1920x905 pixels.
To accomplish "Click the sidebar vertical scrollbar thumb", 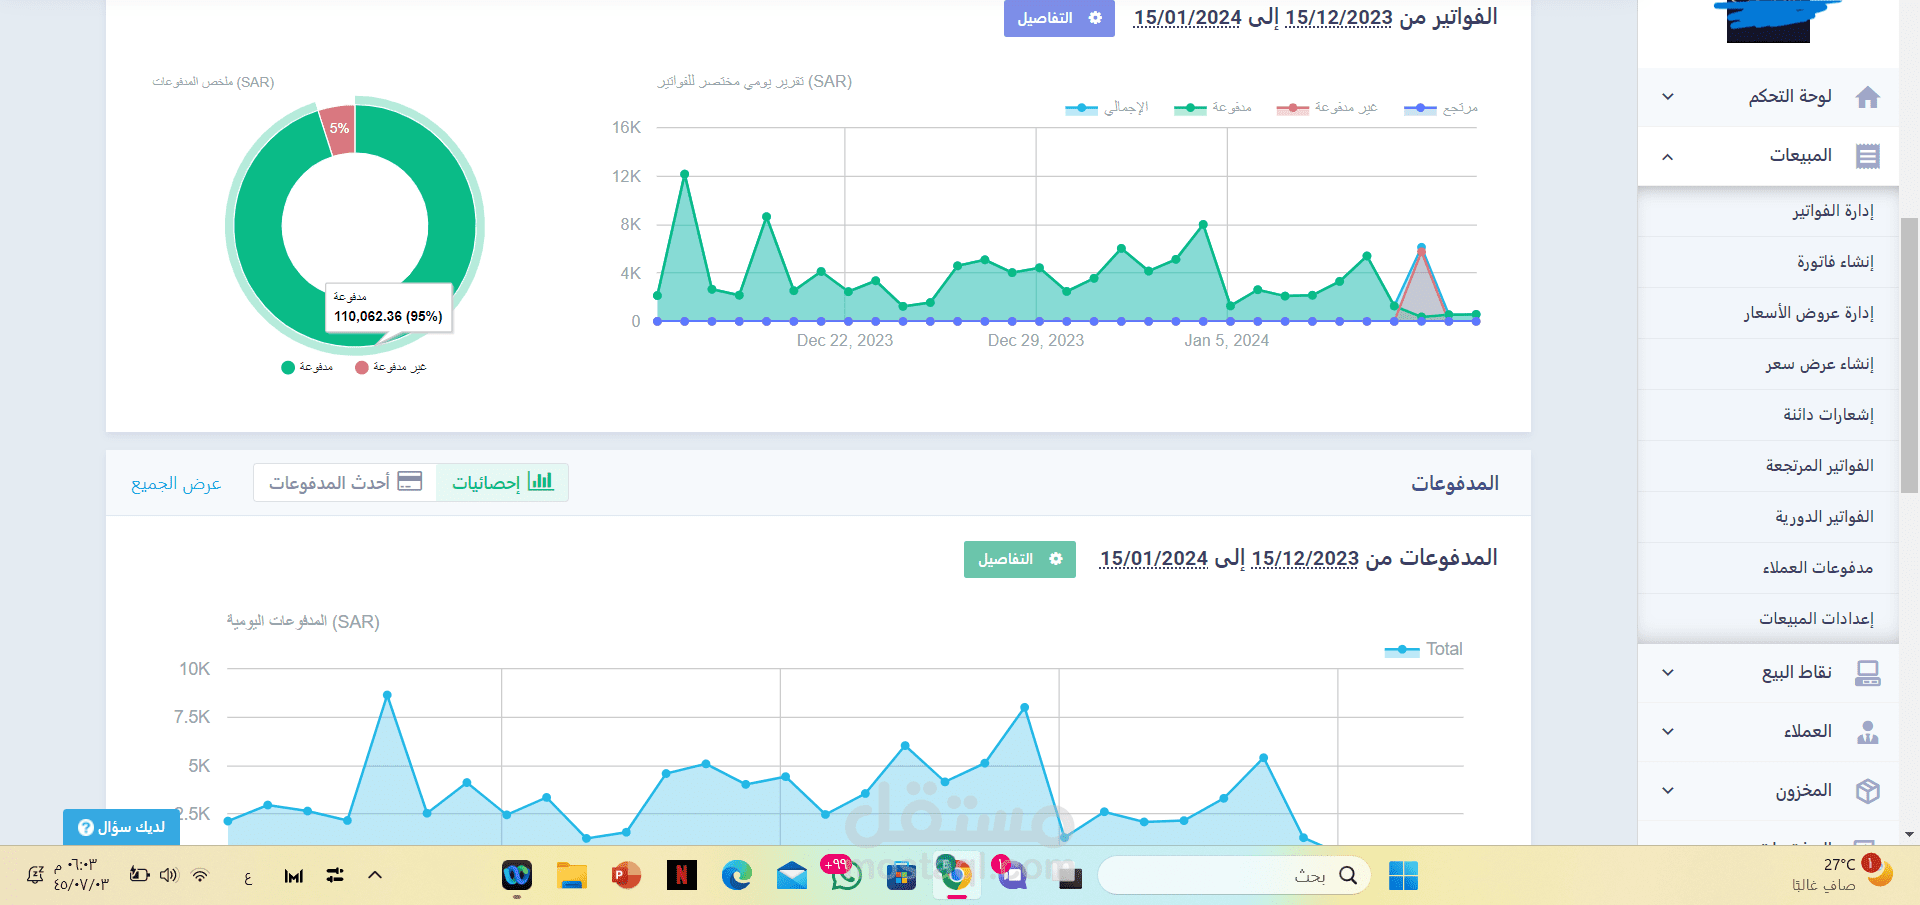I will tap(1909, 355).
